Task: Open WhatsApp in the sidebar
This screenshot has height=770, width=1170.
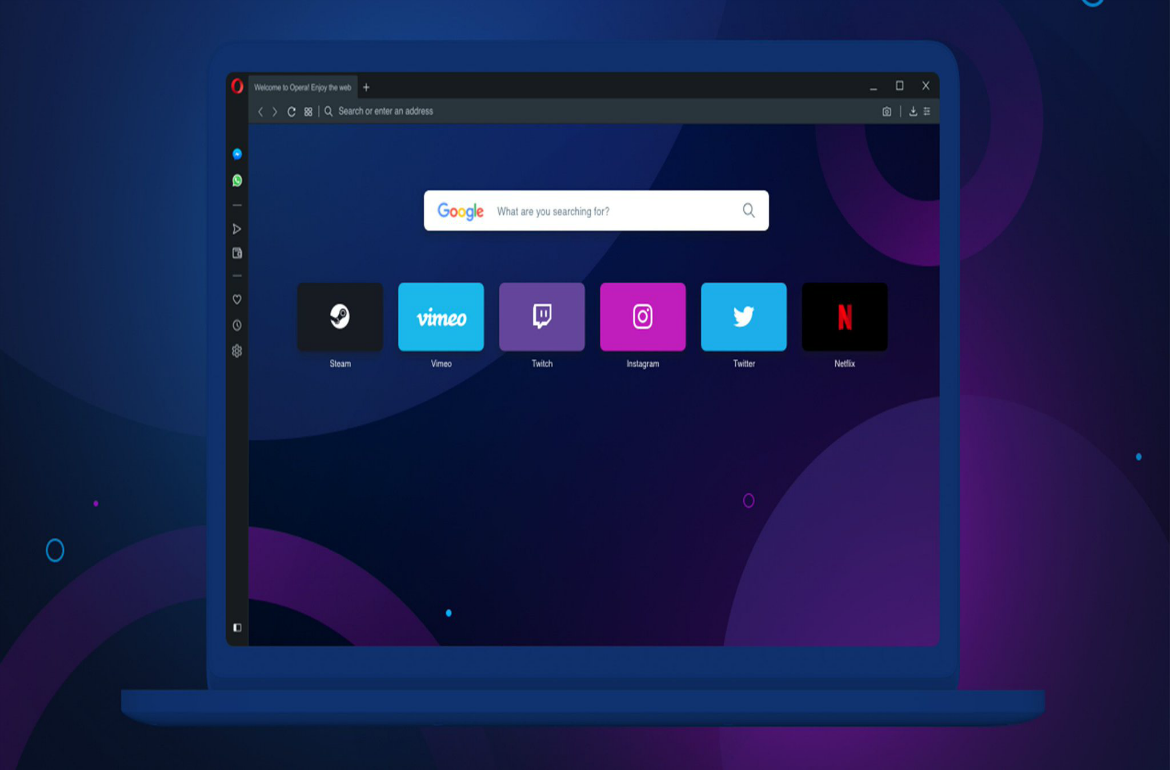Action: click(x=237, y=181)
